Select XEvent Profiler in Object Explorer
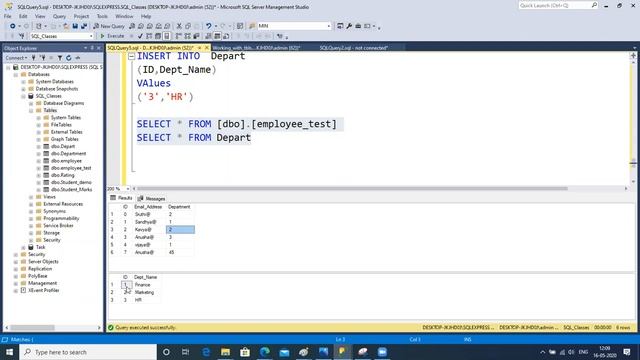The image size is (640, 360). 43,290
